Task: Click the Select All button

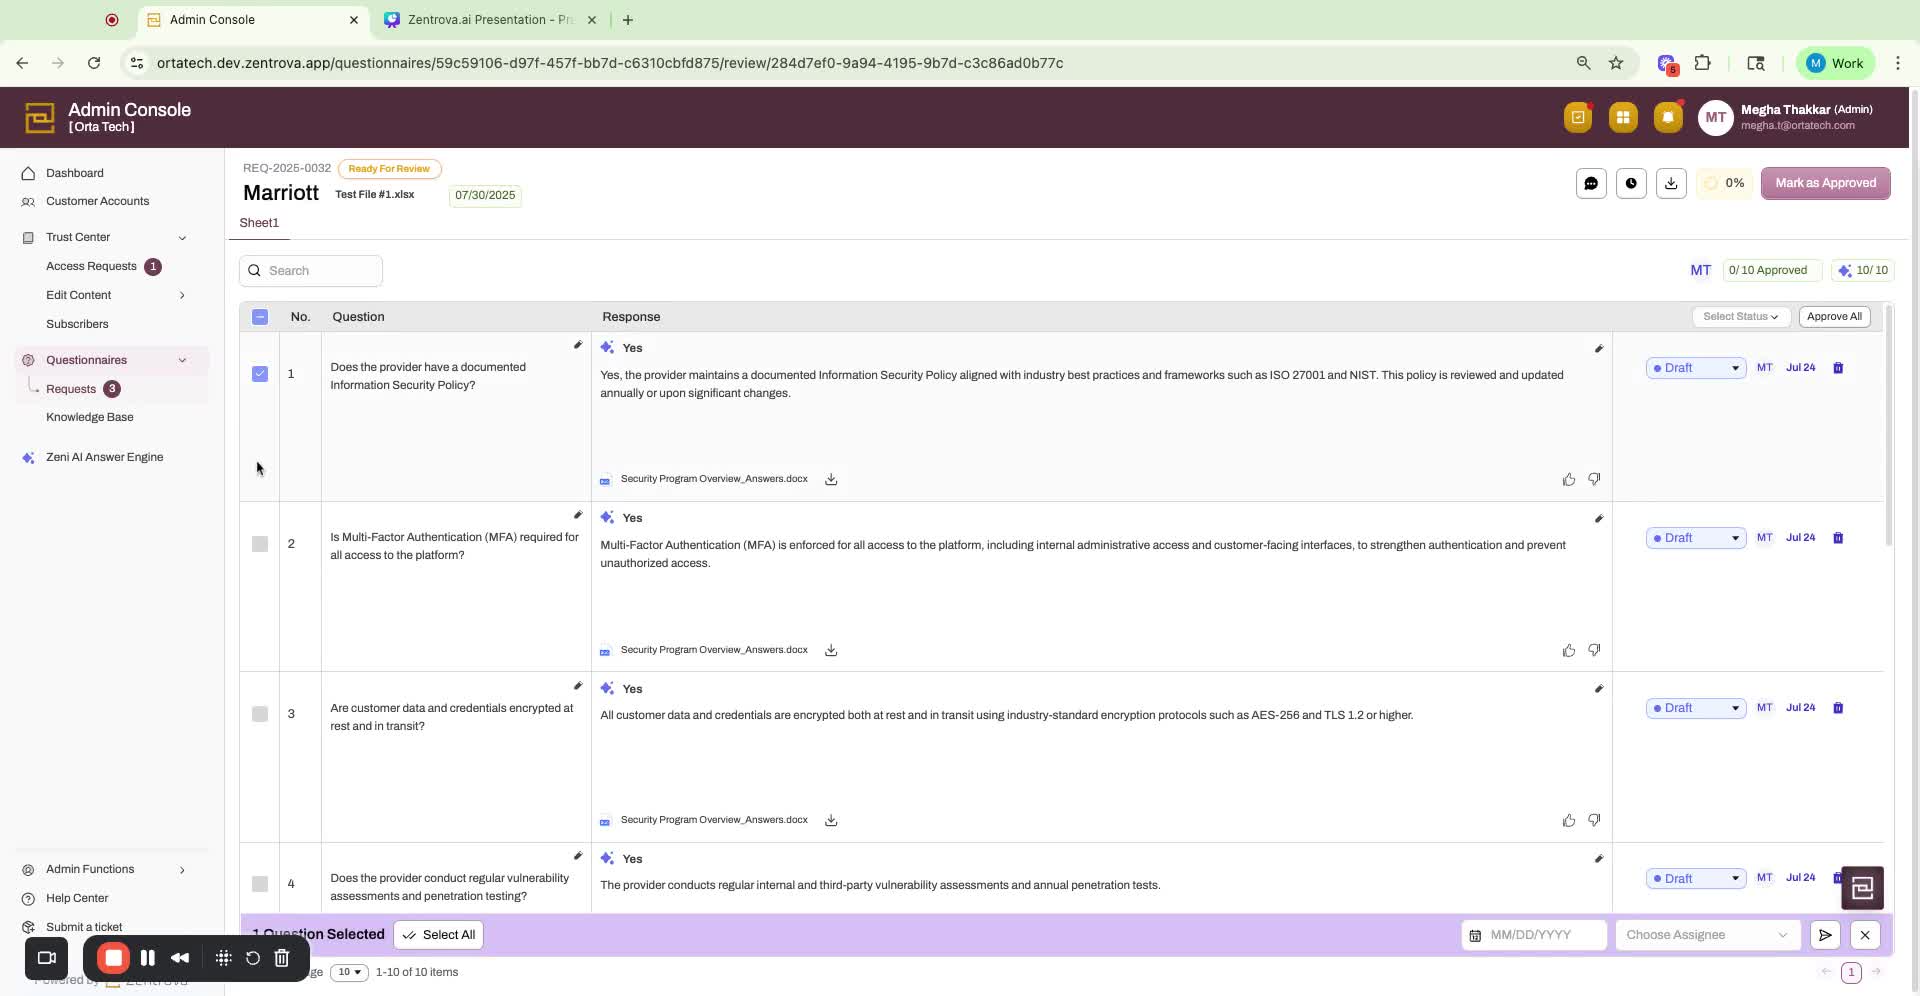Action: [439, 936]
